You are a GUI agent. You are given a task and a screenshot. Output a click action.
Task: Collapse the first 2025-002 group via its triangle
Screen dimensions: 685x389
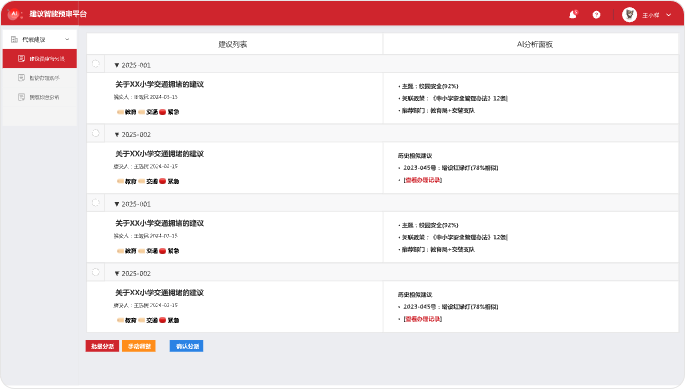(117, 135)
